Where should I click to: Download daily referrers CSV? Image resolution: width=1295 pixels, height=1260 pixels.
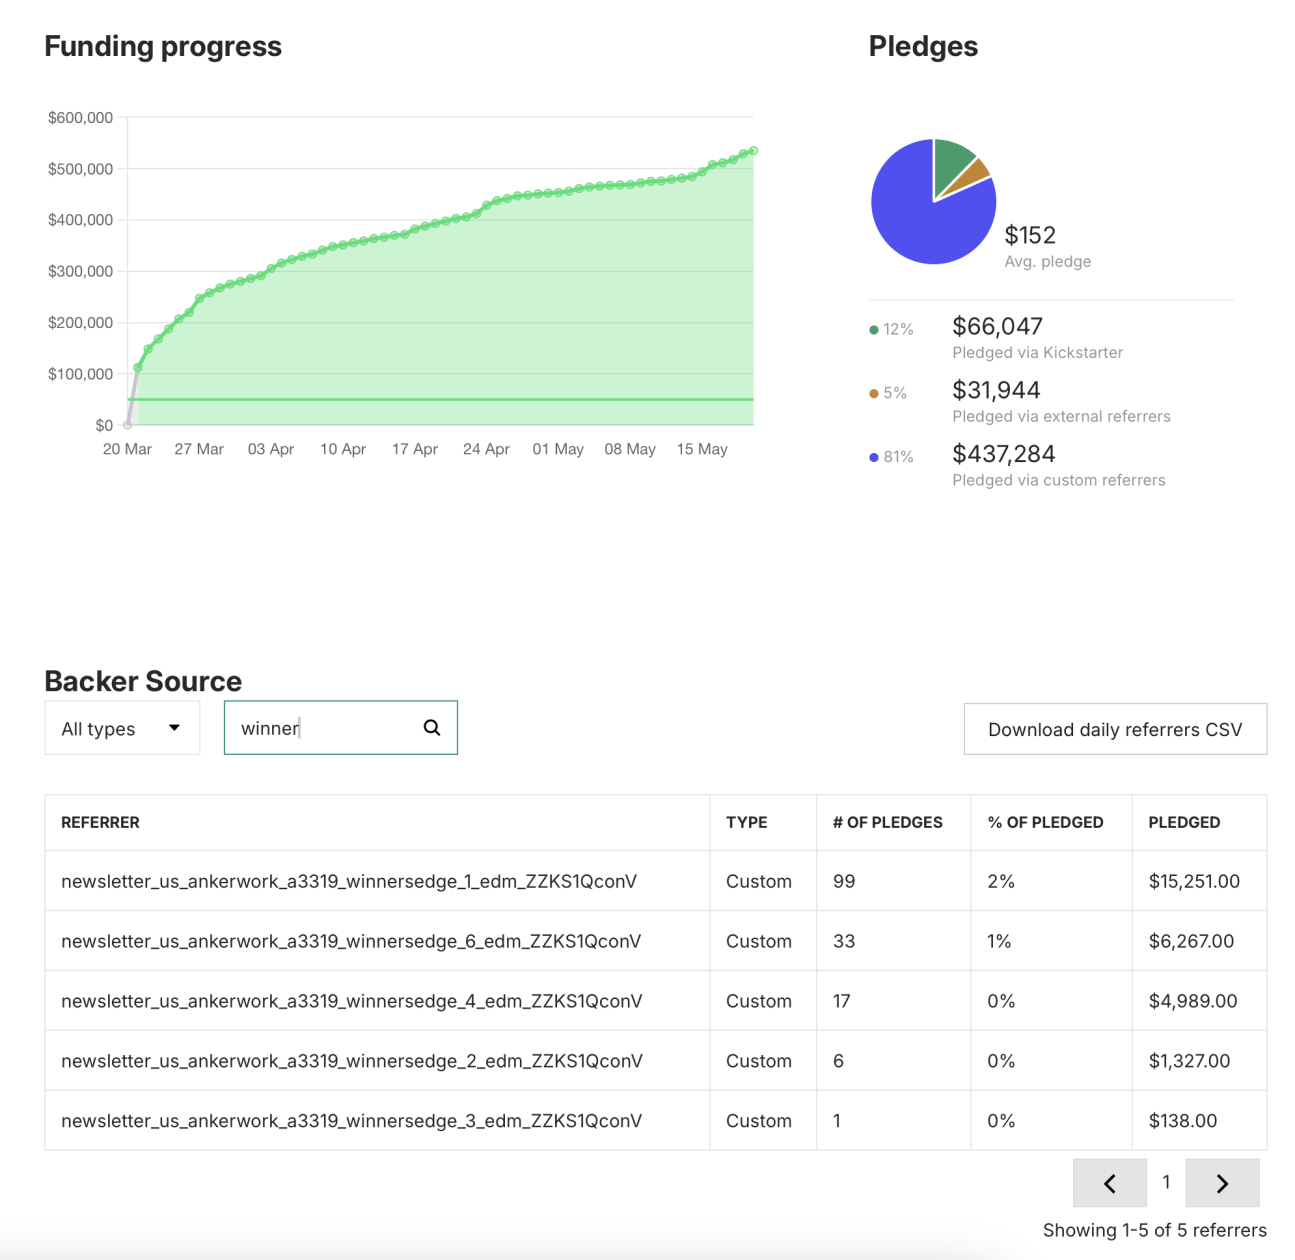[1114, 730]
